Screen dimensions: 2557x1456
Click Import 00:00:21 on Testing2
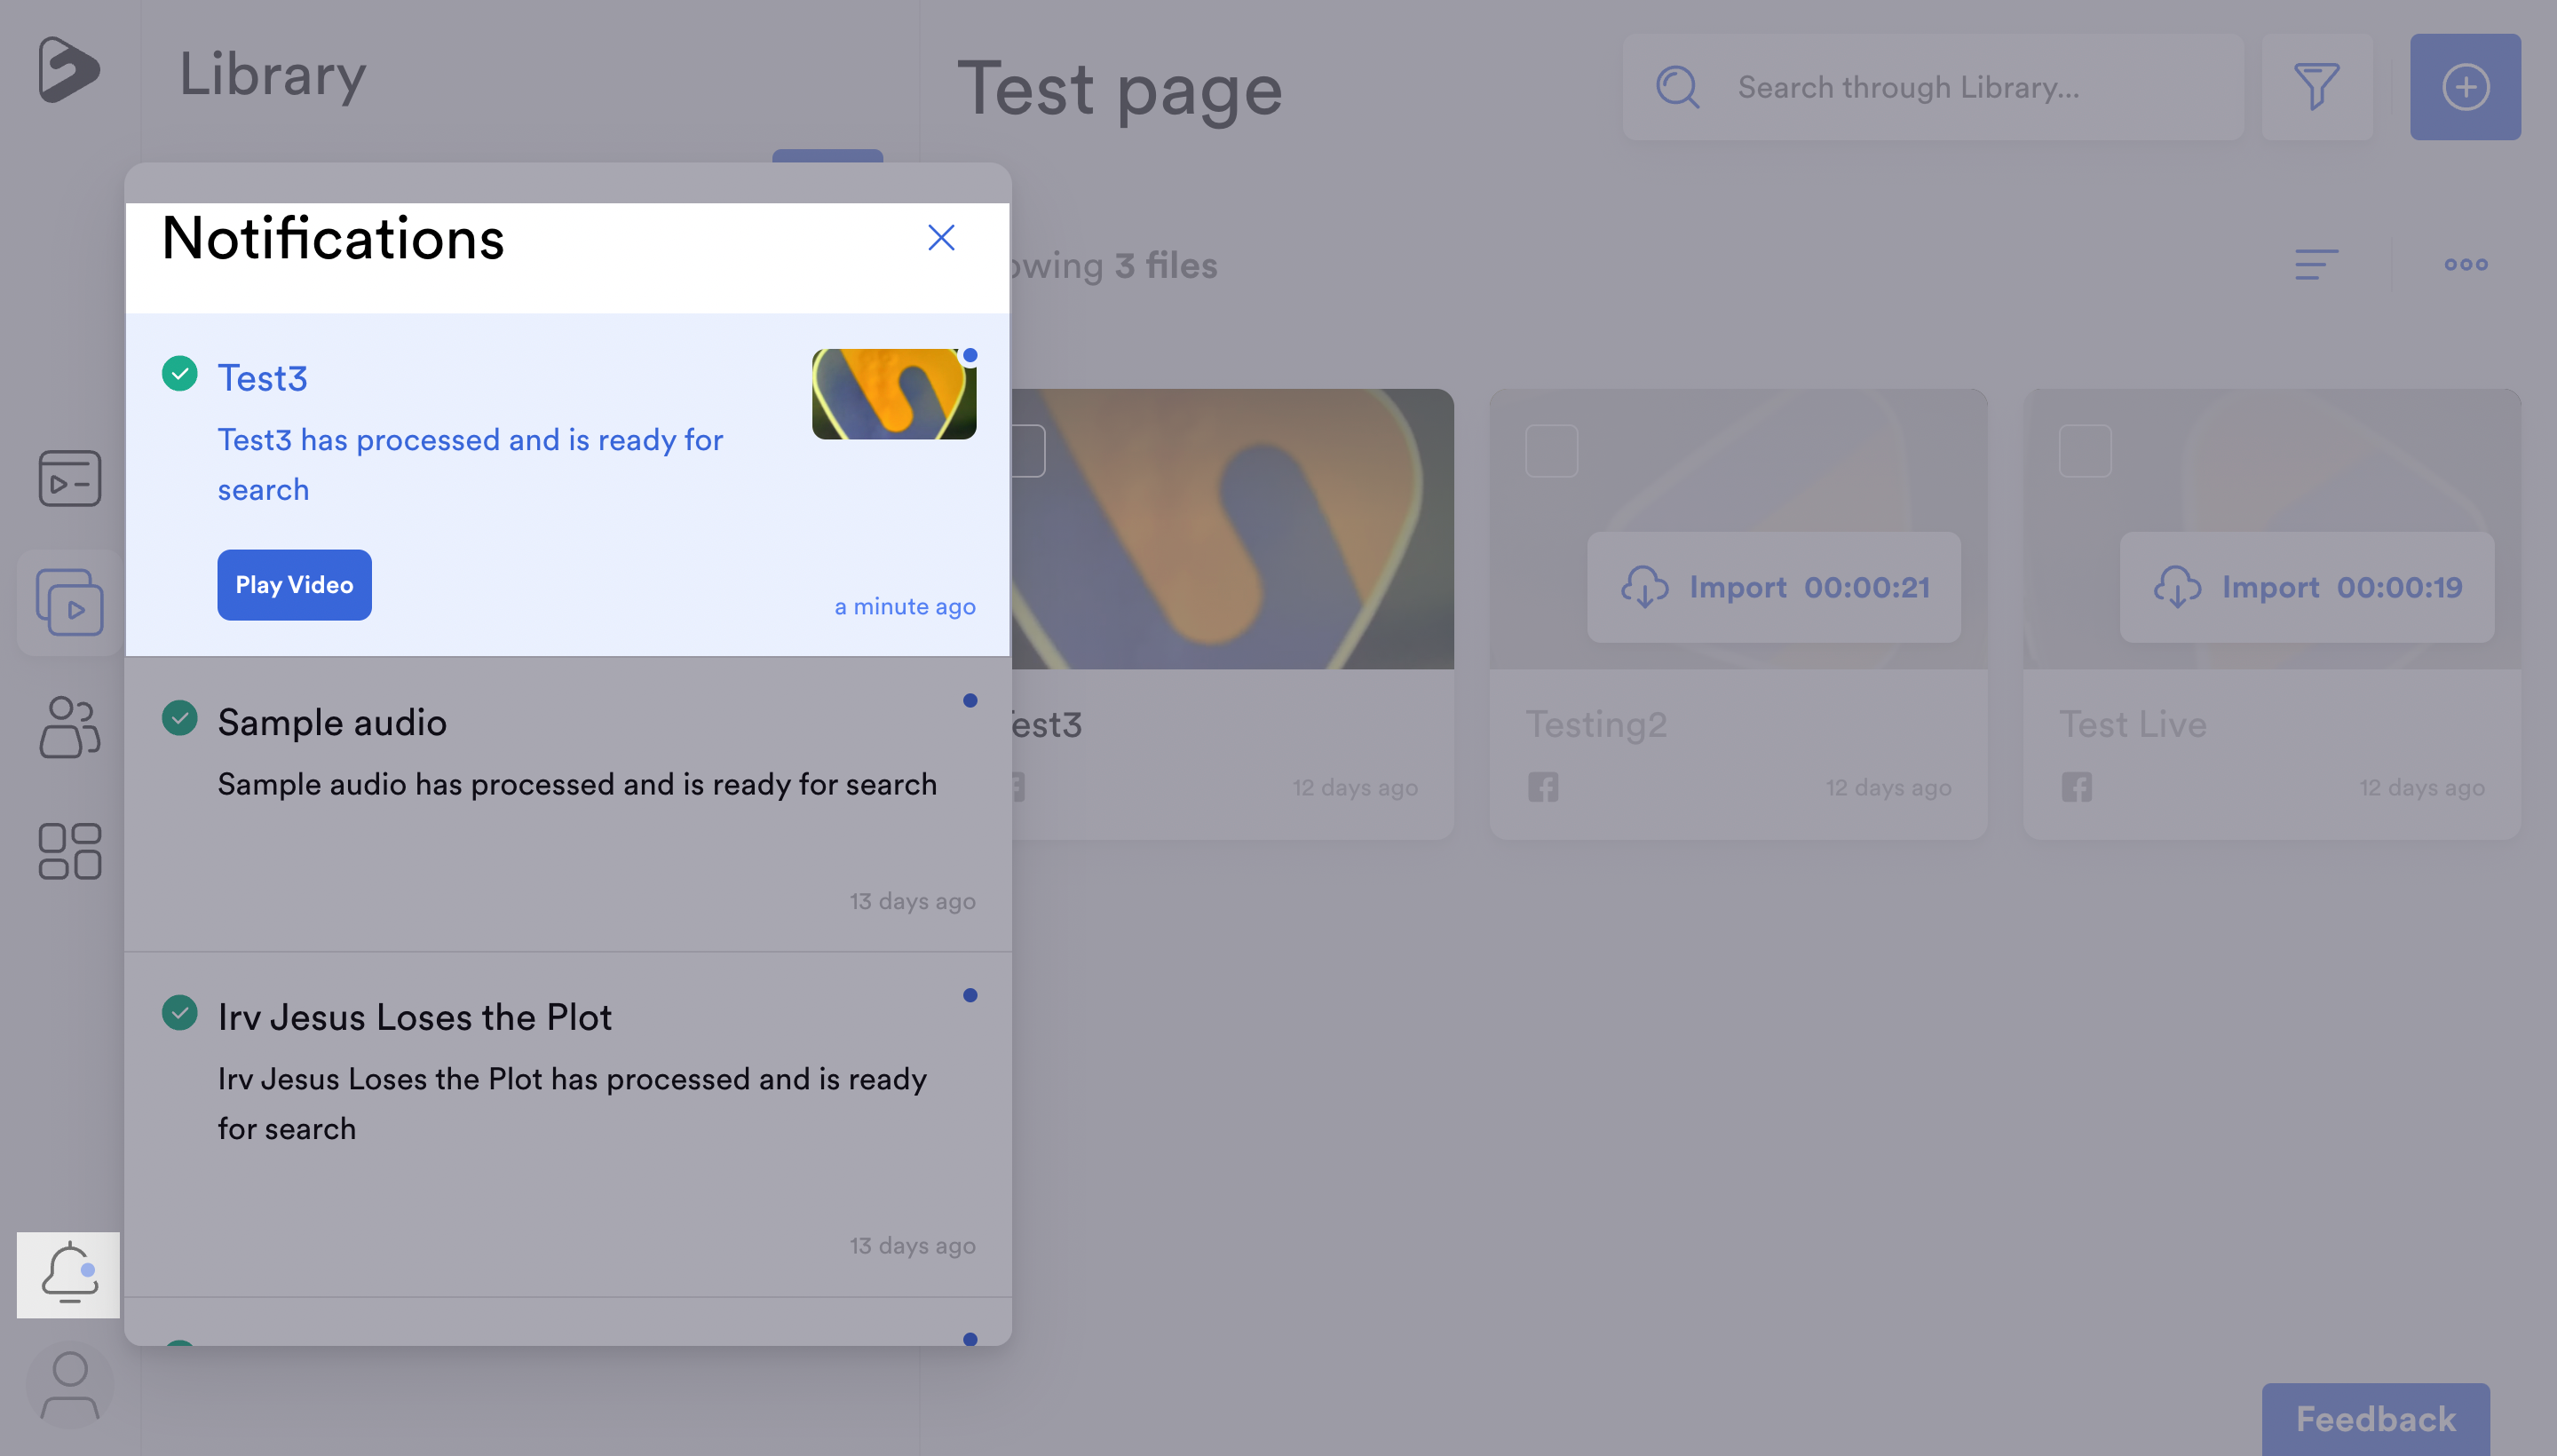pyautogui.click(x=1773, y=587)
